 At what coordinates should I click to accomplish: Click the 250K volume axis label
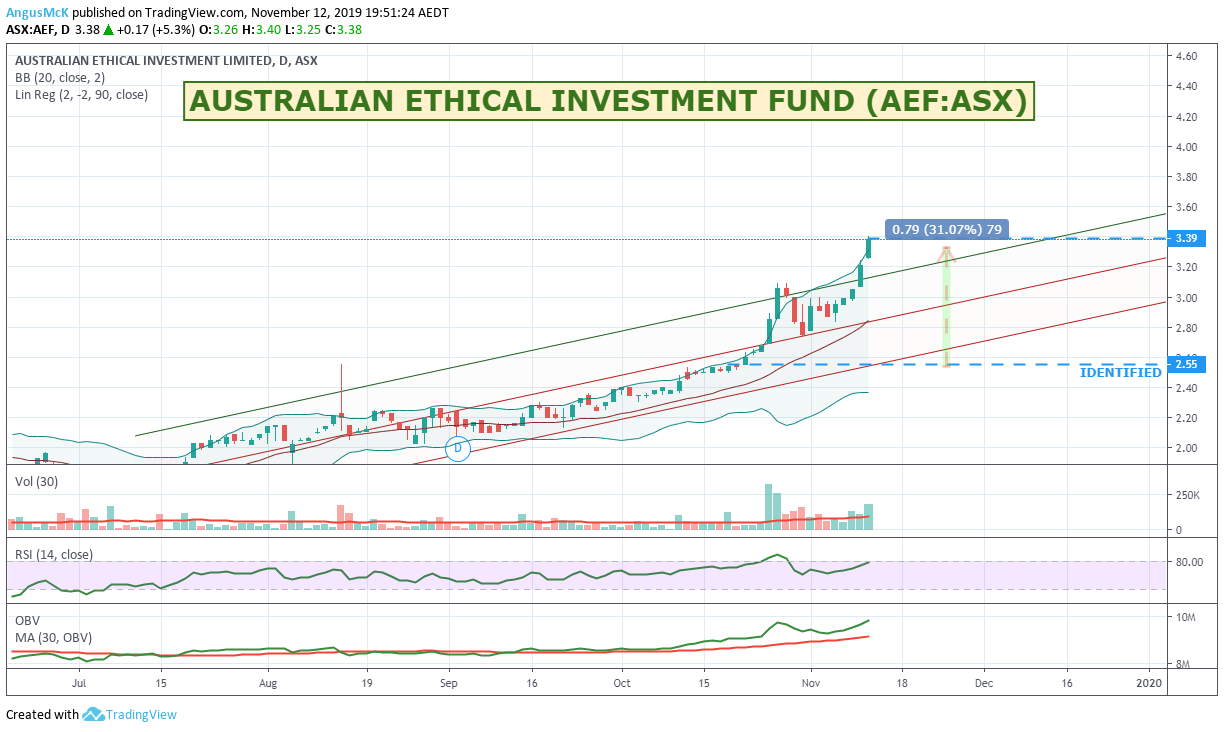[1187, 496]
